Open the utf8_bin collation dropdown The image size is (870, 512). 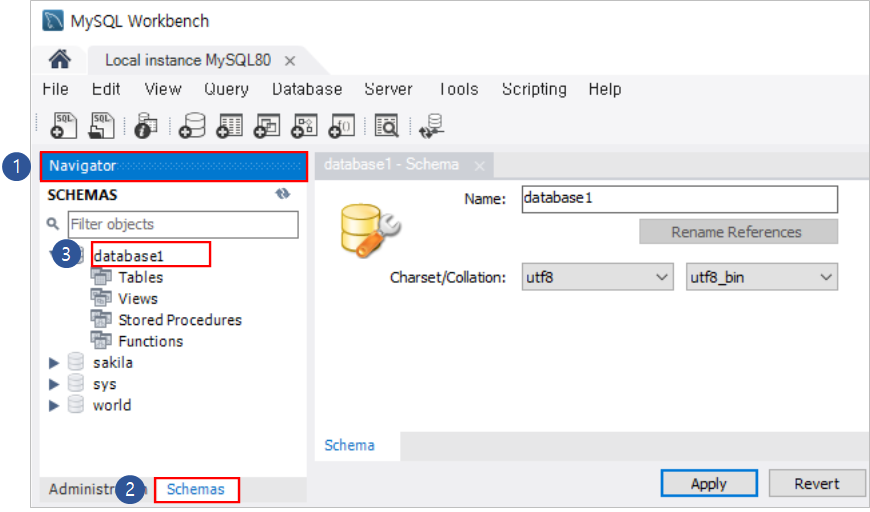coord(762,277)
